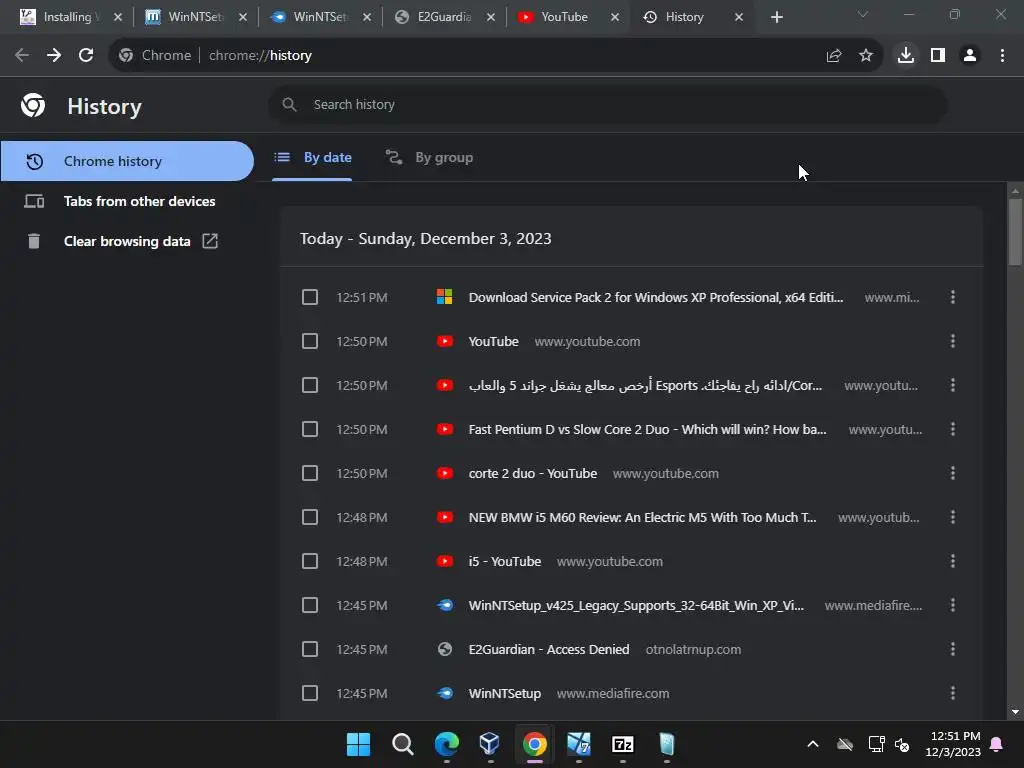1024x768 pixels.
Task: Open more actions for i5 - YouTube entry
Action: click(953, 561)
